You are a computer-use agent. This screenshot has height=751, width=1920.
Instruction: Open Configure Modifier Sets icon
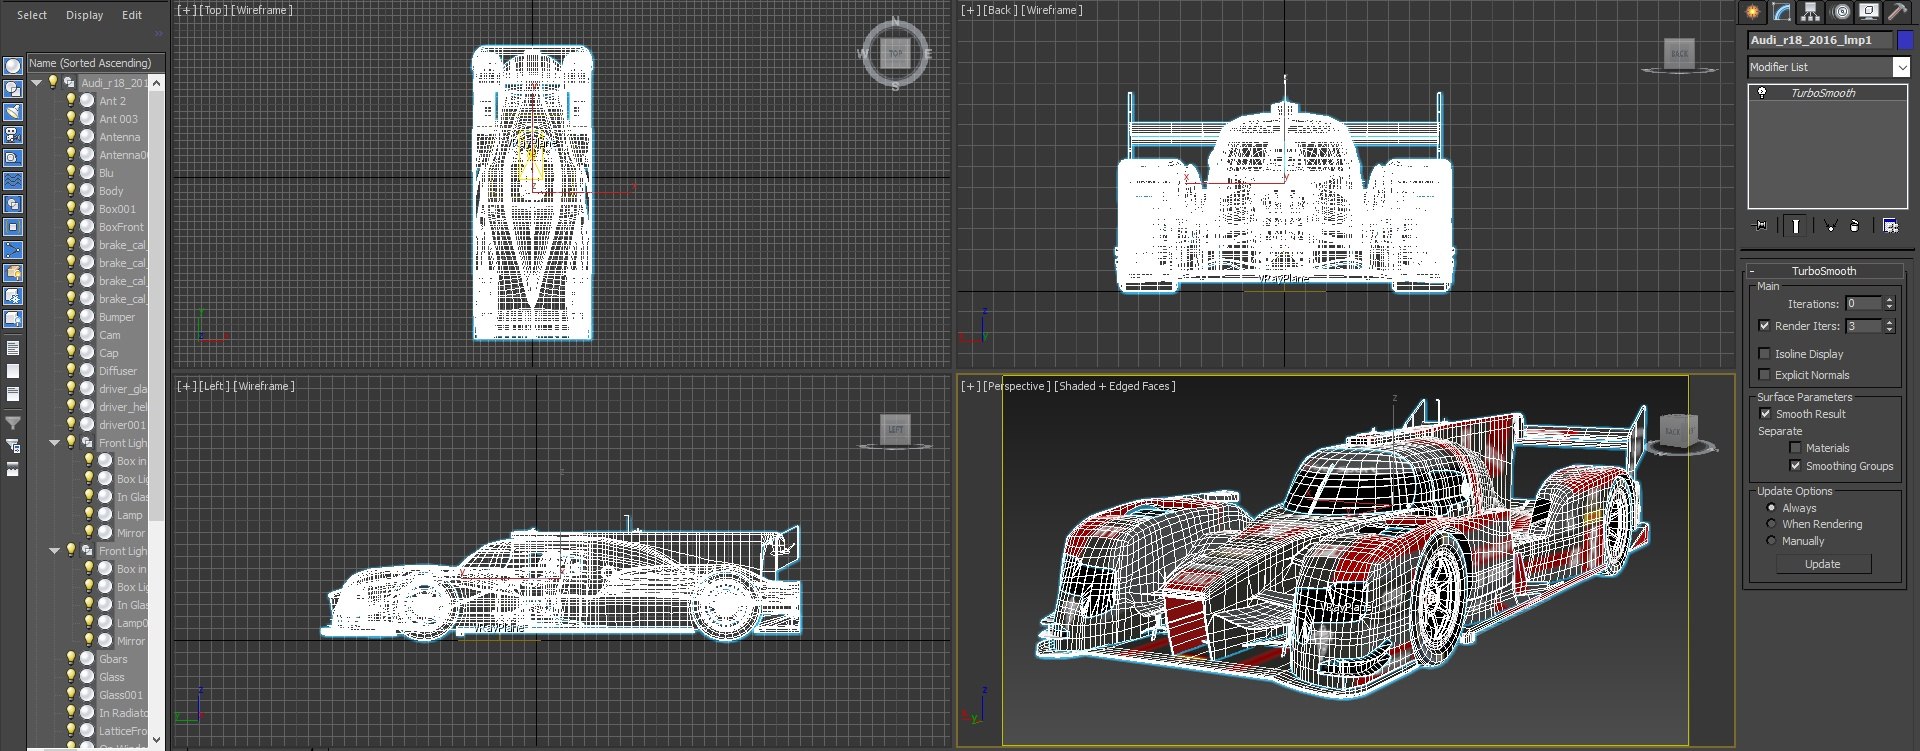point(1890,226)
